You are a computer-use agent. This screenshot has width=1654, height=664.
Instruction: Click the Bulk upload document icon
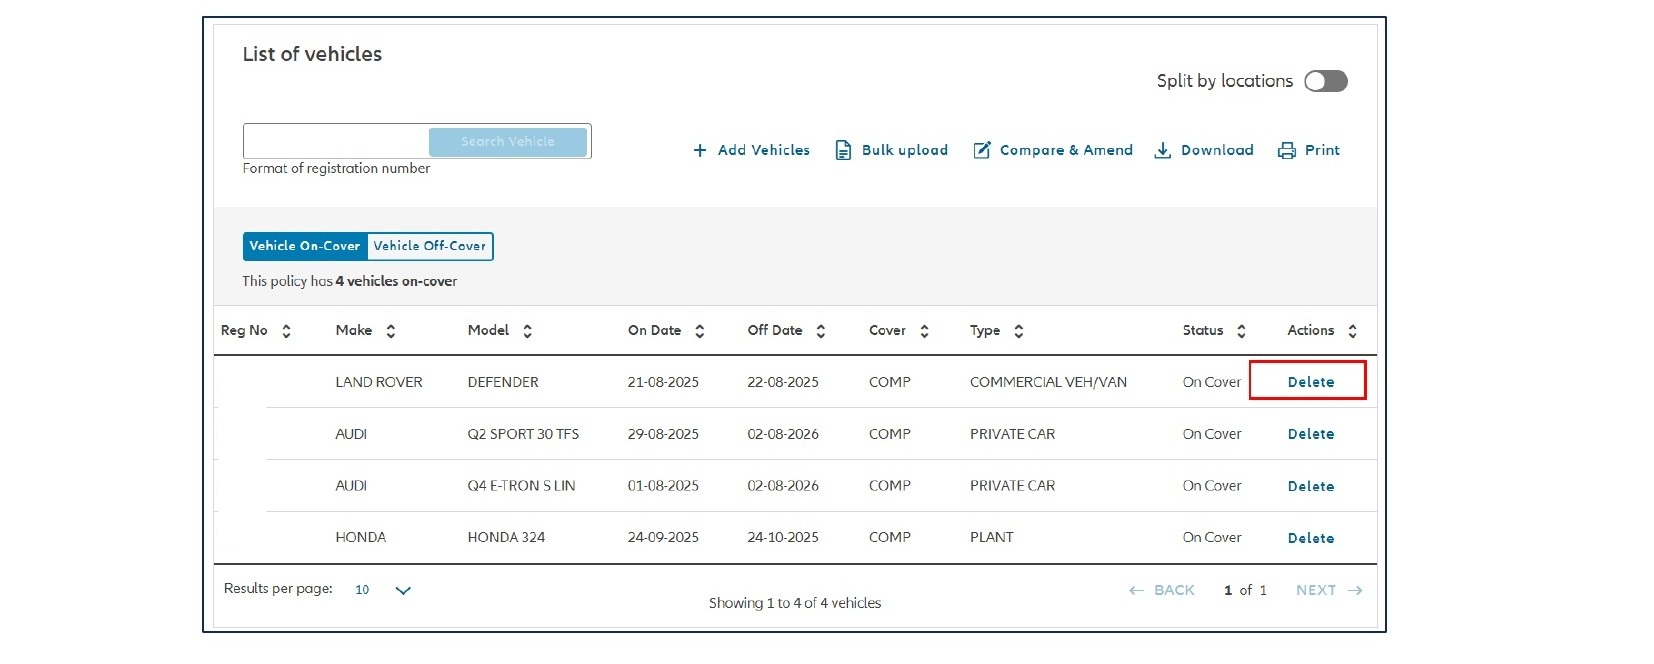(x=843, y=151)
